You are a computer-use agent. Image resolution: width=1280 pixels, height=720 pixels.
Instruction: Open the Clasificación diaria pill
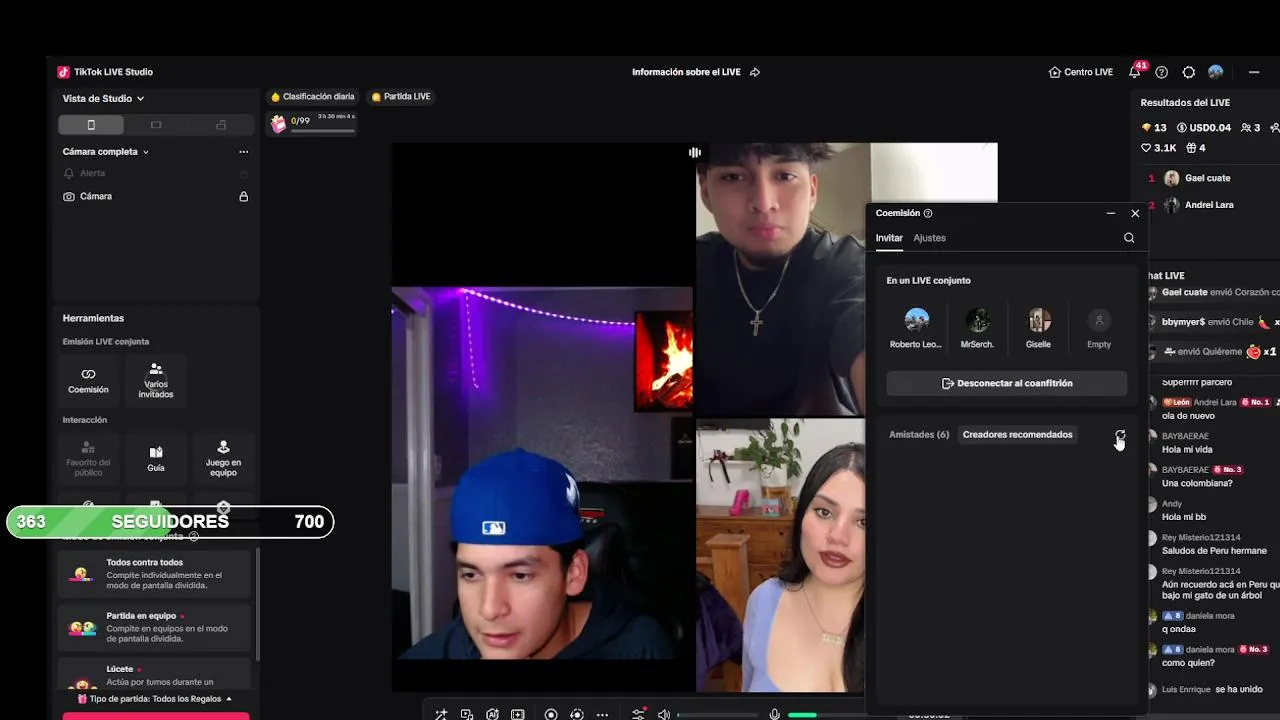(x=312, y=97)
